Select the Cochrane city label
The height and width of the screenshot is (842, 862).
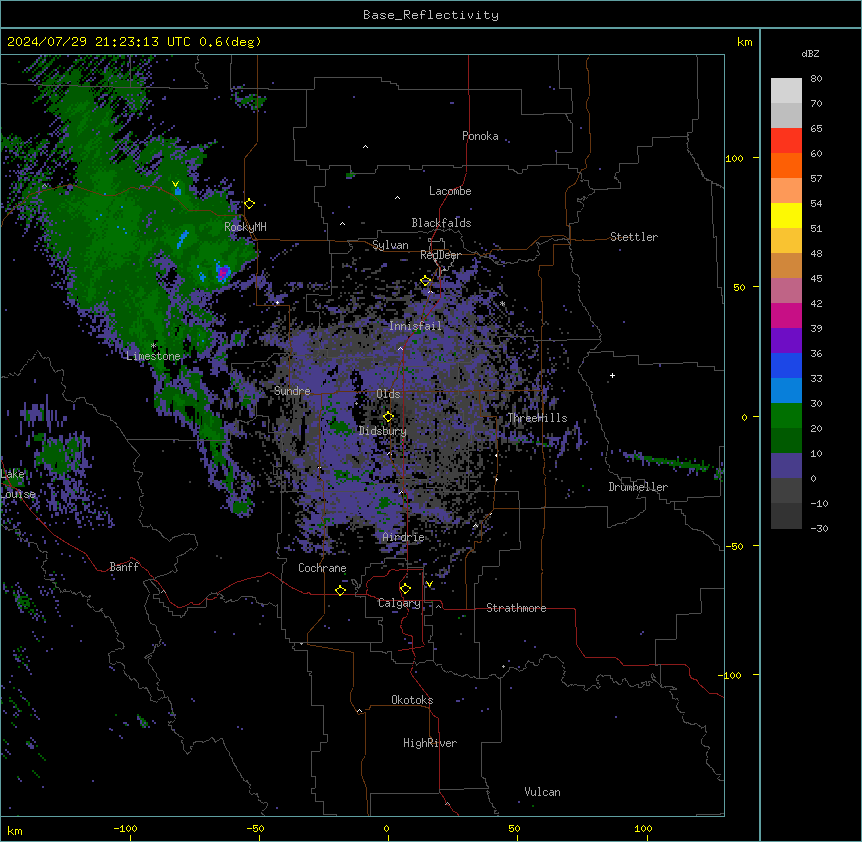point(322,568)
